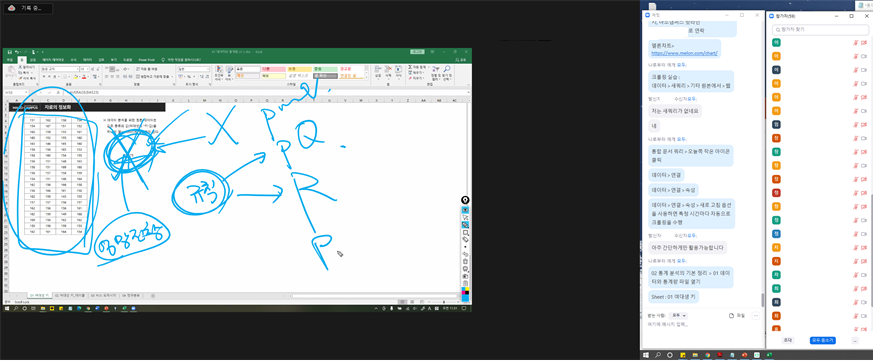Image resolution: width=873 pixels, height=361 pixels.
Task: Open the melon.com chart link in chat
Action: click(x=684, y=53)
